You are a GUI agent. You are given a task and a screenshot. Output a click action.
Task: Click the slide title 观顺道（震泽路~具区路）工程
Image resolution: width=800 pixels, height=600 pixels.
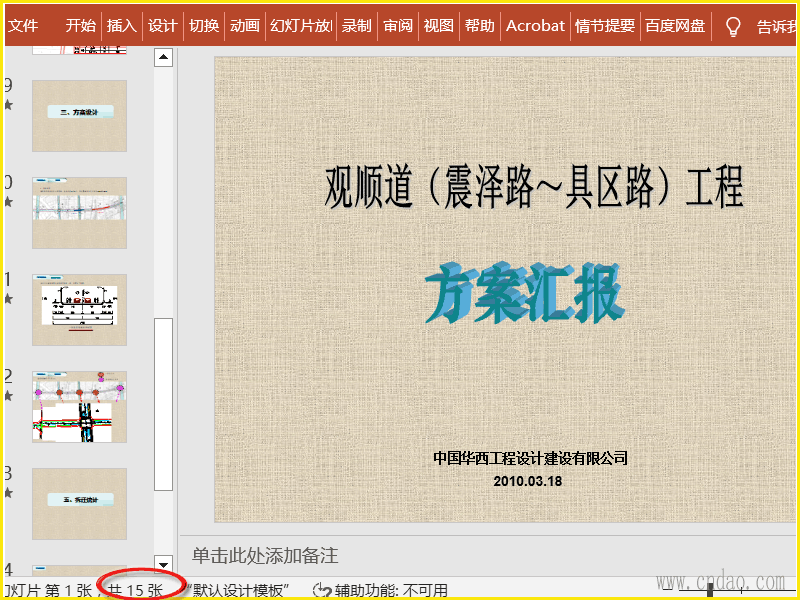(534, 187)
